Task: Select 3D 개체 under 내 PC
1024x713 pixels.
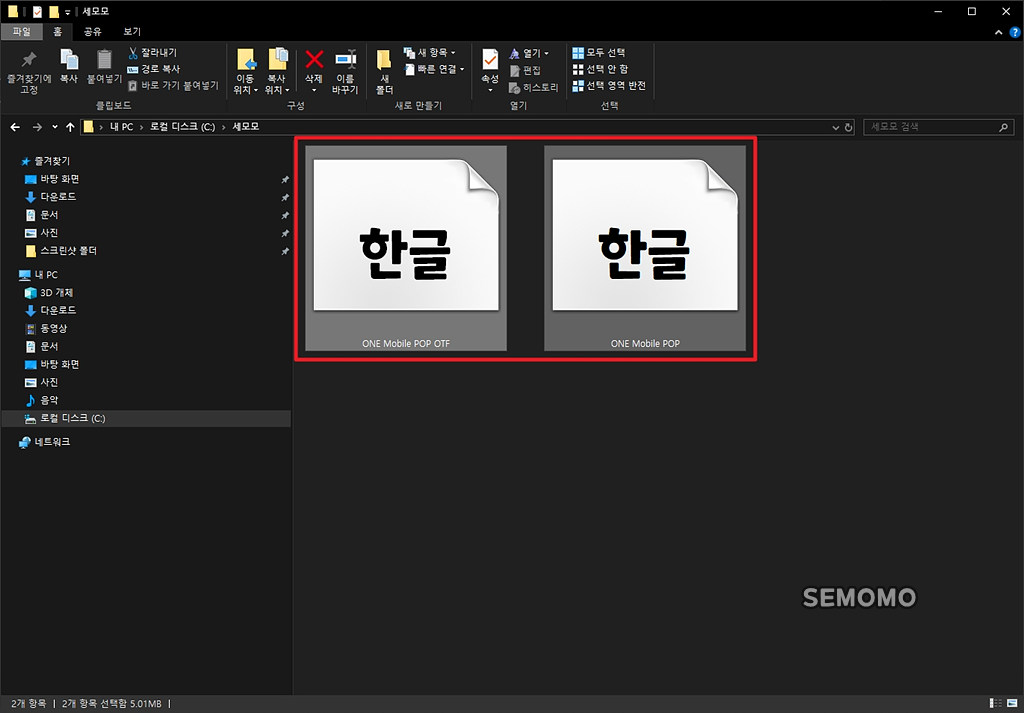Action: coord(49,293)
